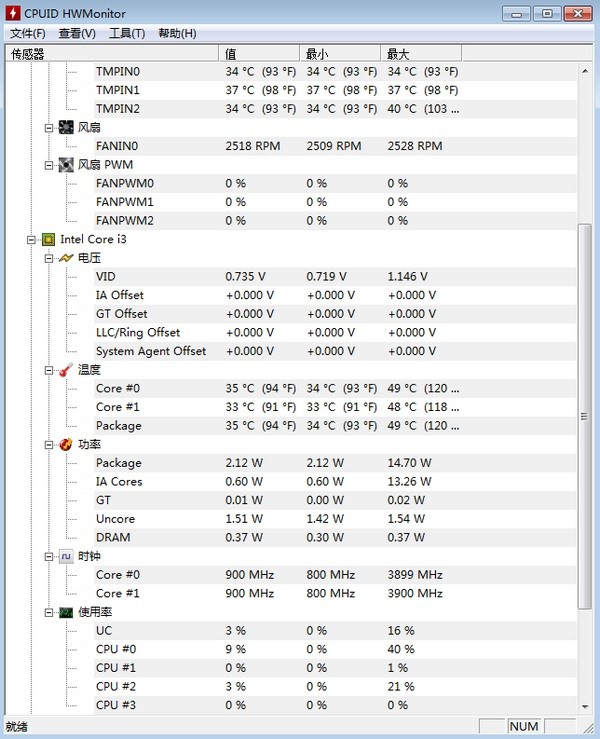Click the 电压 voltage icon

[66, 258]
